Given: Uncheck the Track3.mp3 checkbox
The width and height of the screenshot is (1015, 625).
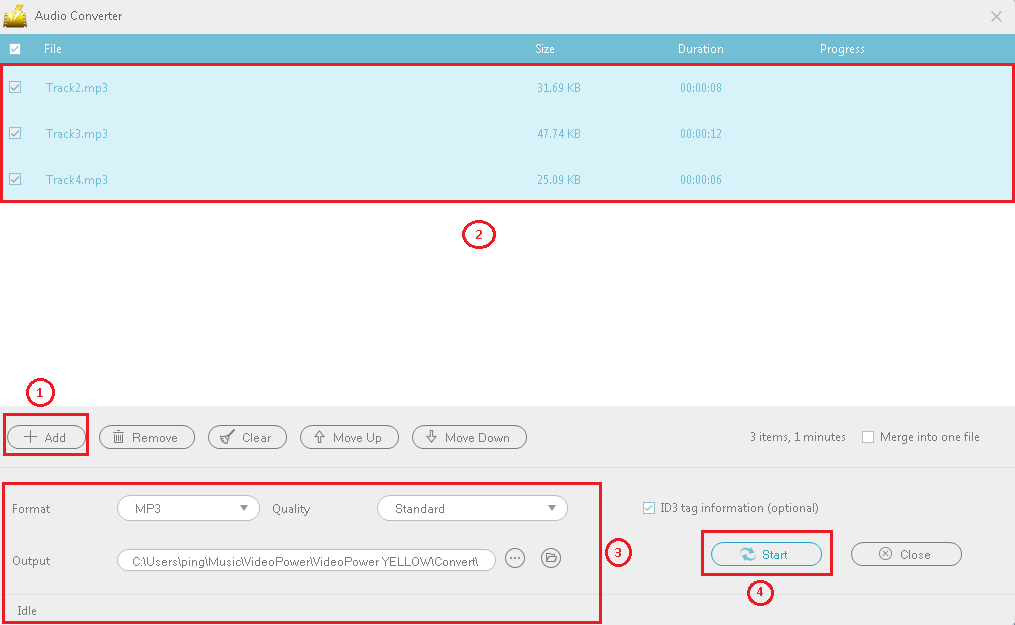Looking at the screenshot, I should (x=15, y=133).
